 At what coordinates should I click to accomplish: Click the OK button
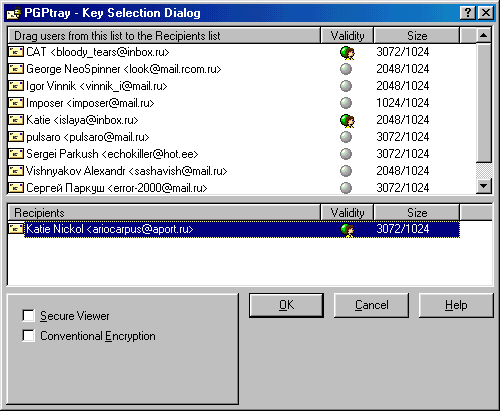point(286,305)
